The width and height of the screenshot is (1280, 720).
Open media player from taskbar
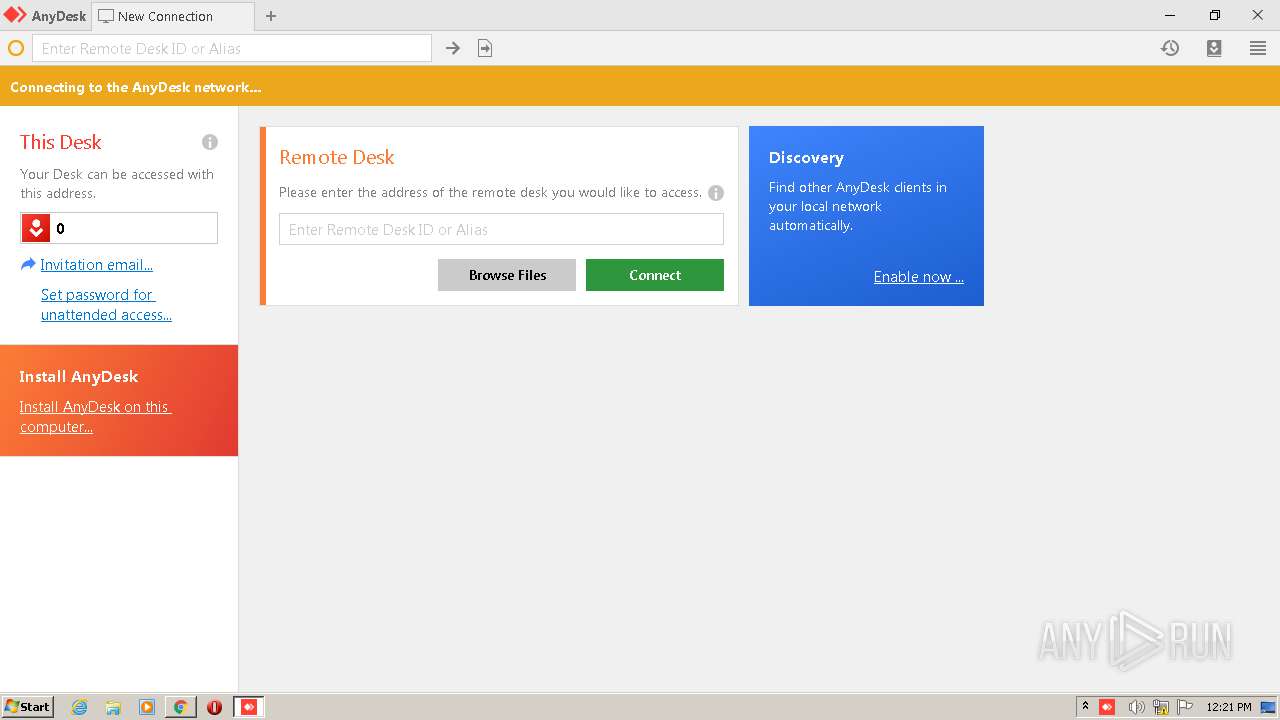[147, 707]
